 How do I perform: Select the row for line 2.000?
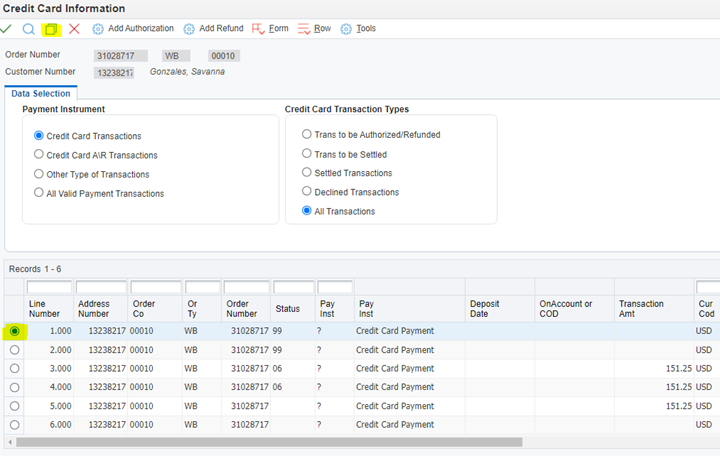(x=15, y=350)
